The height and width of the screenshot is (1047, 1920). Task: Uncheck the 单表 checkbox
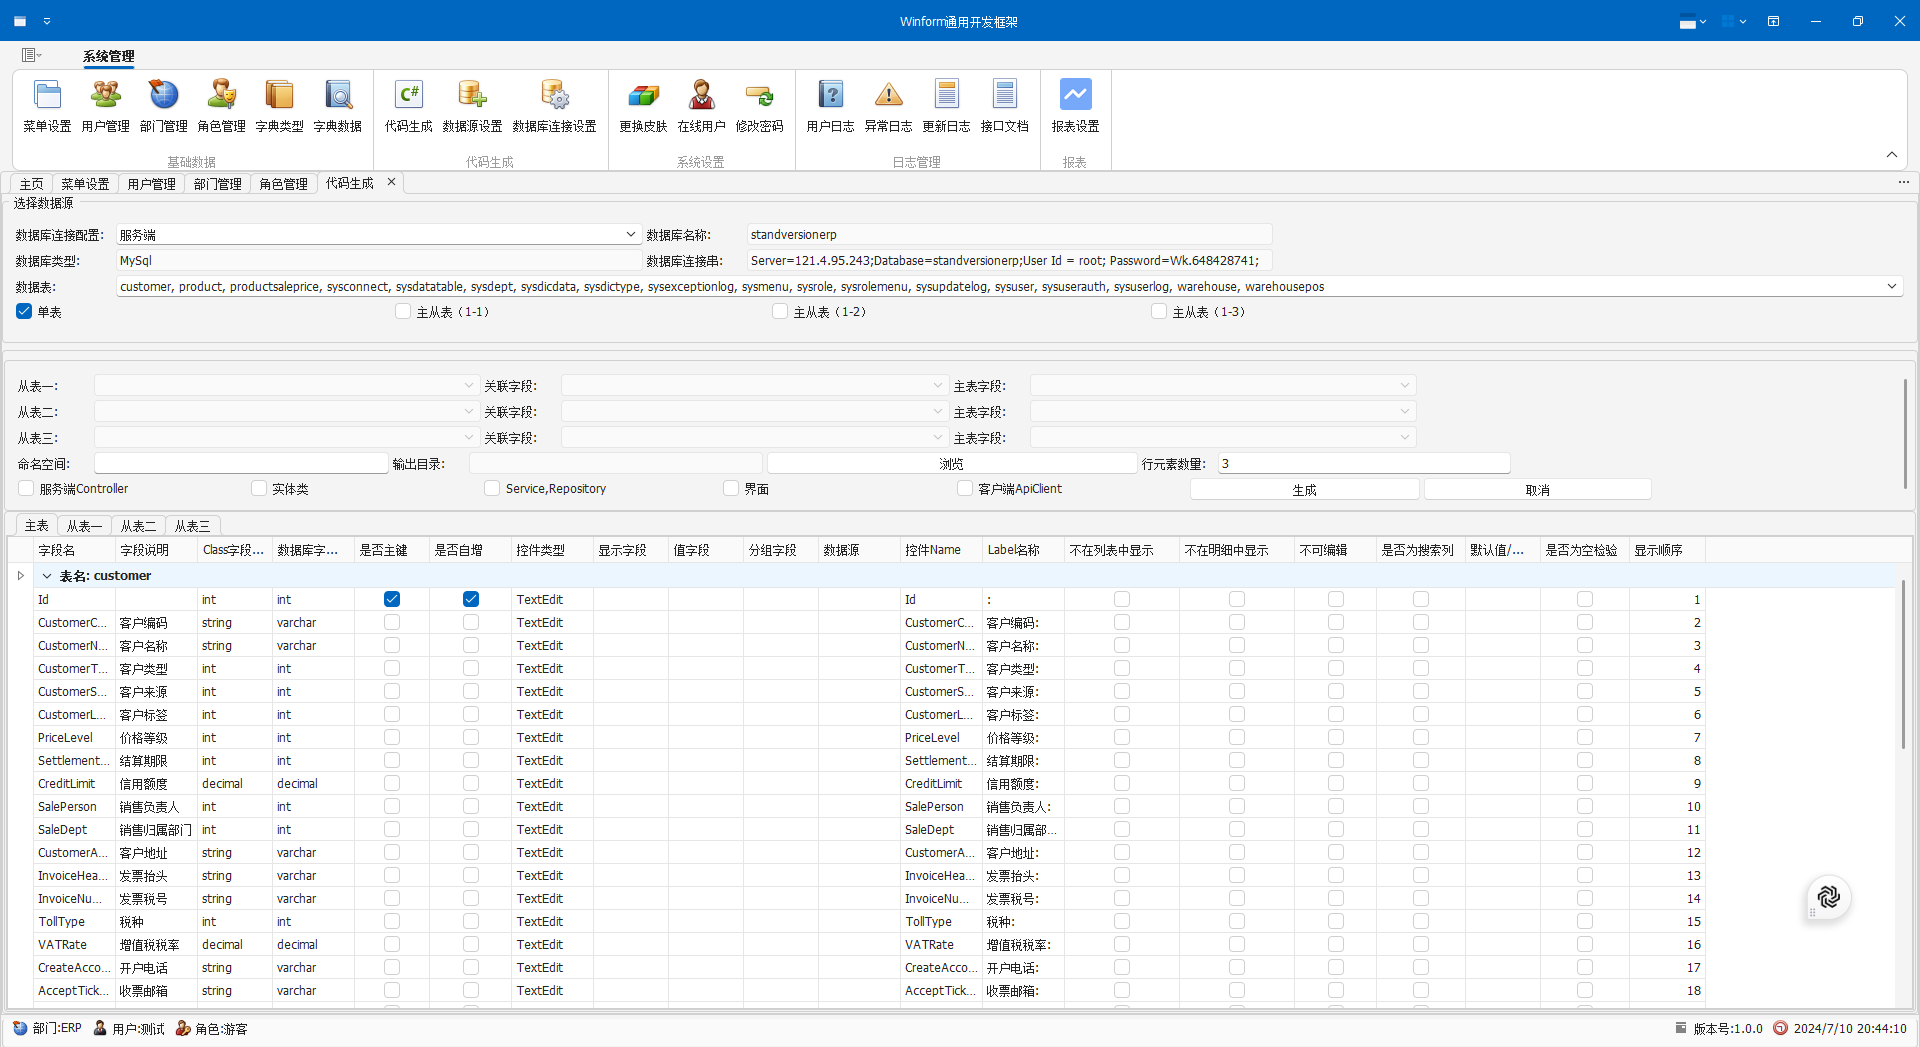coord(25,312)
